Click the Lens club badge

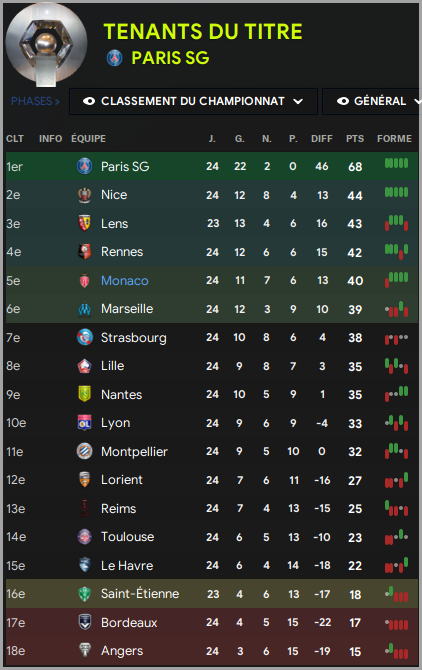[85, 223]
